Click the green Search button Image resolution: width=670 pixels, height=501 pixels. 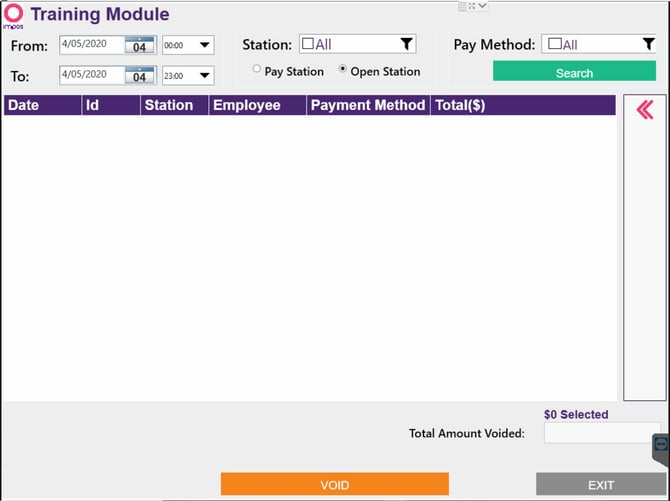coord(574,71)
